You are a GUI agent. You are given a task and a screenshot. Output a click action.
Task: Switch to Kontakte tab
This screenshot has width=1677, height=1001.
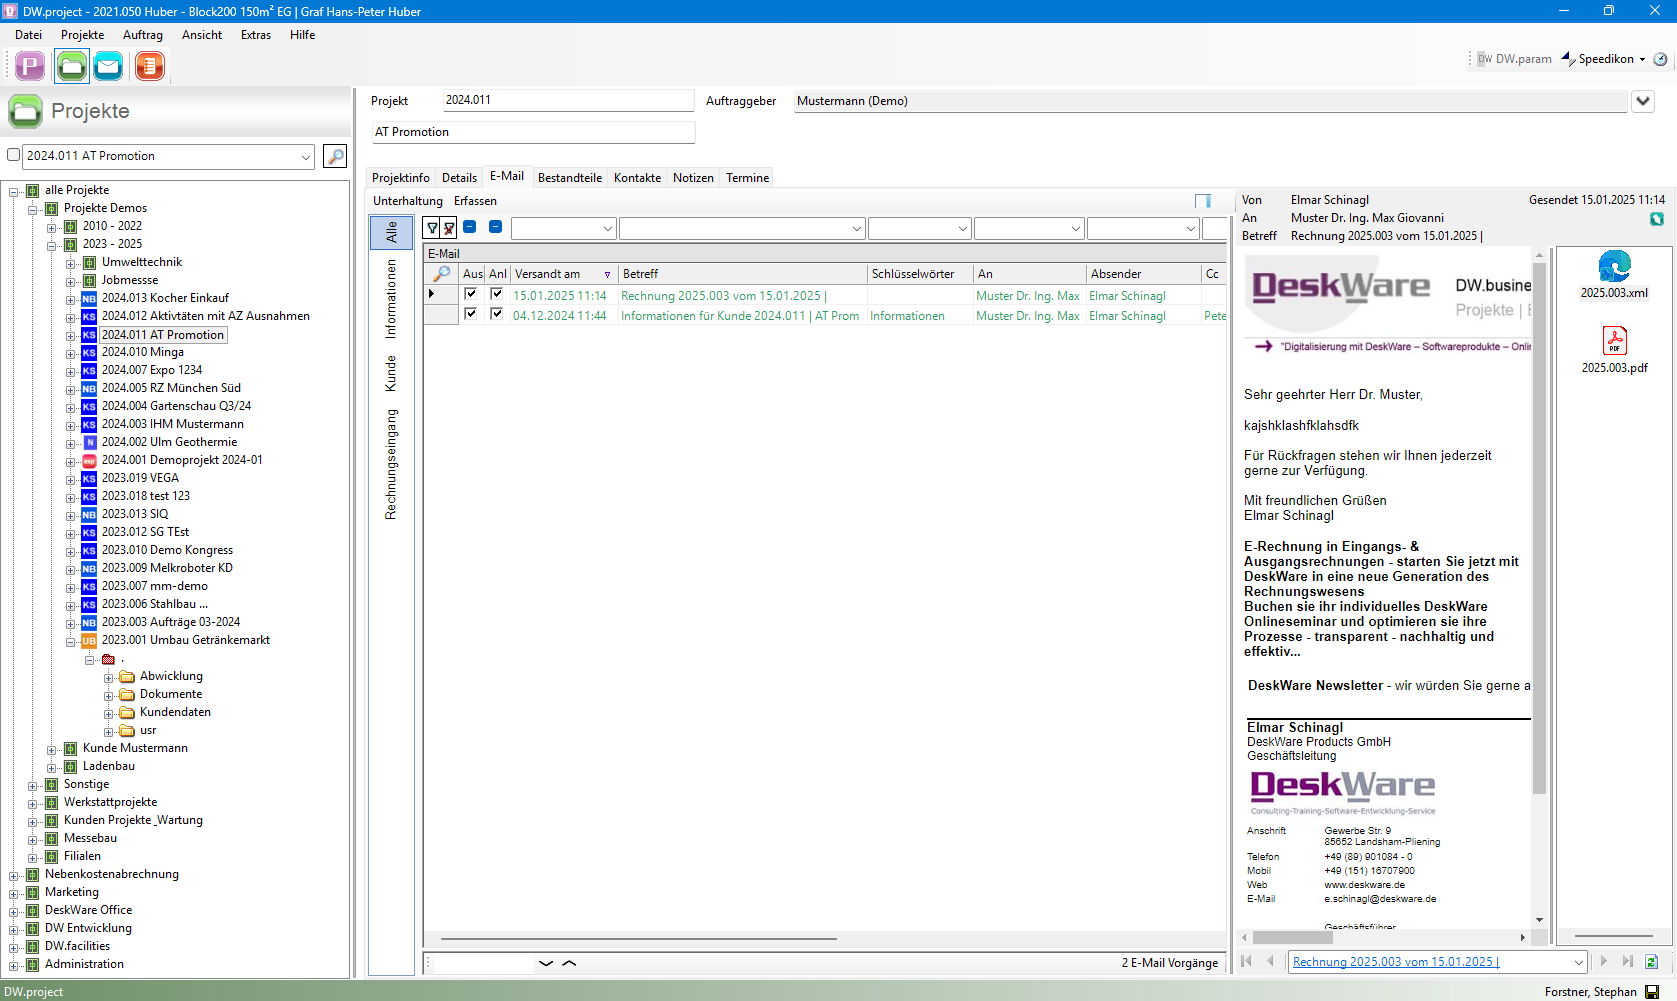(637, 178)
